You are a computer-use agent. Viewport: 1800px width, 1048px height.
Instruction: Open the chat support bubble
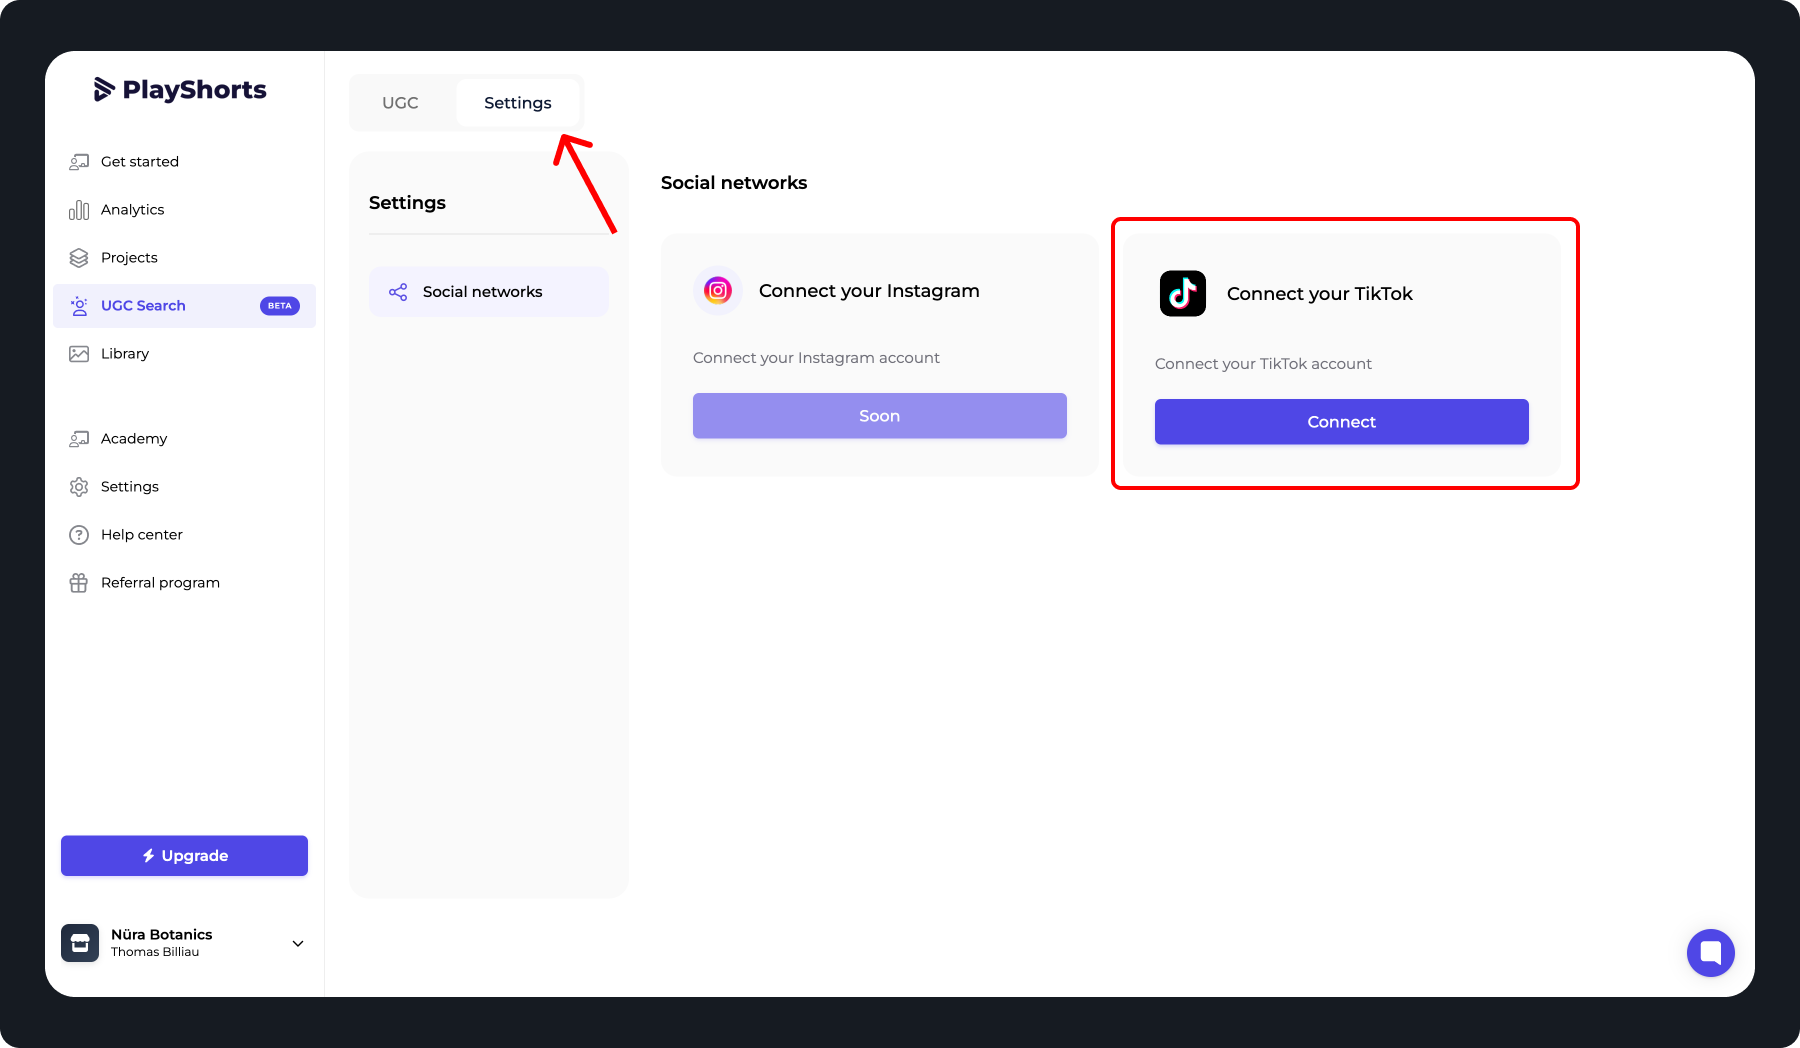click(1710, 952)
